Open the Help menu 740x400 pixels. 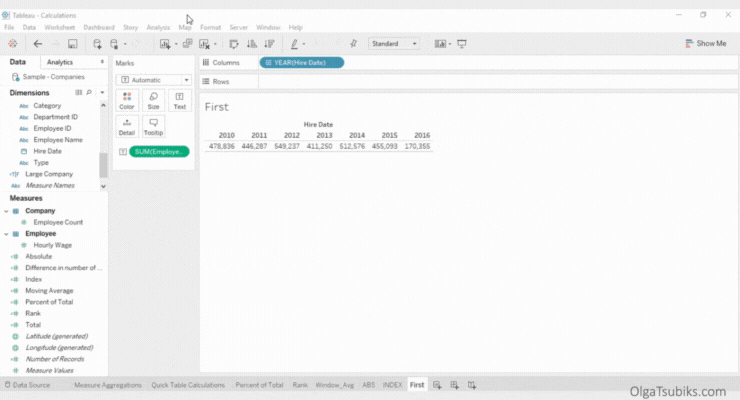pos(295,27)
